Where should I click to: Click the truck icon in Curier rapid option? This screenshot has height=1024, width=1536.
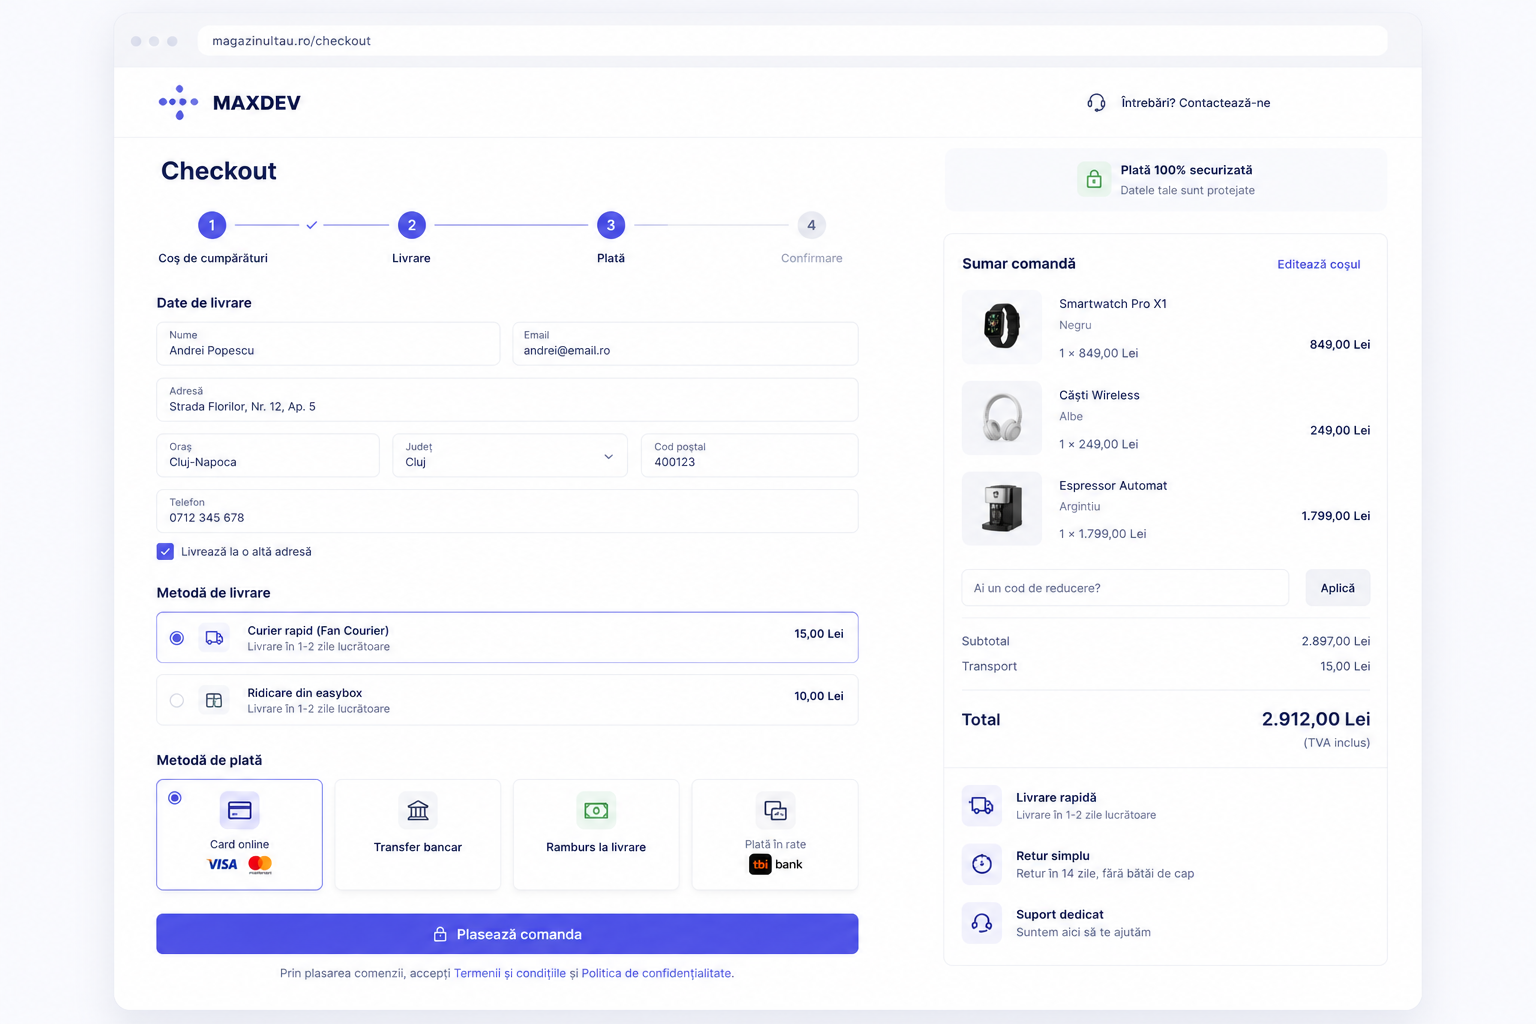(214, 637)
